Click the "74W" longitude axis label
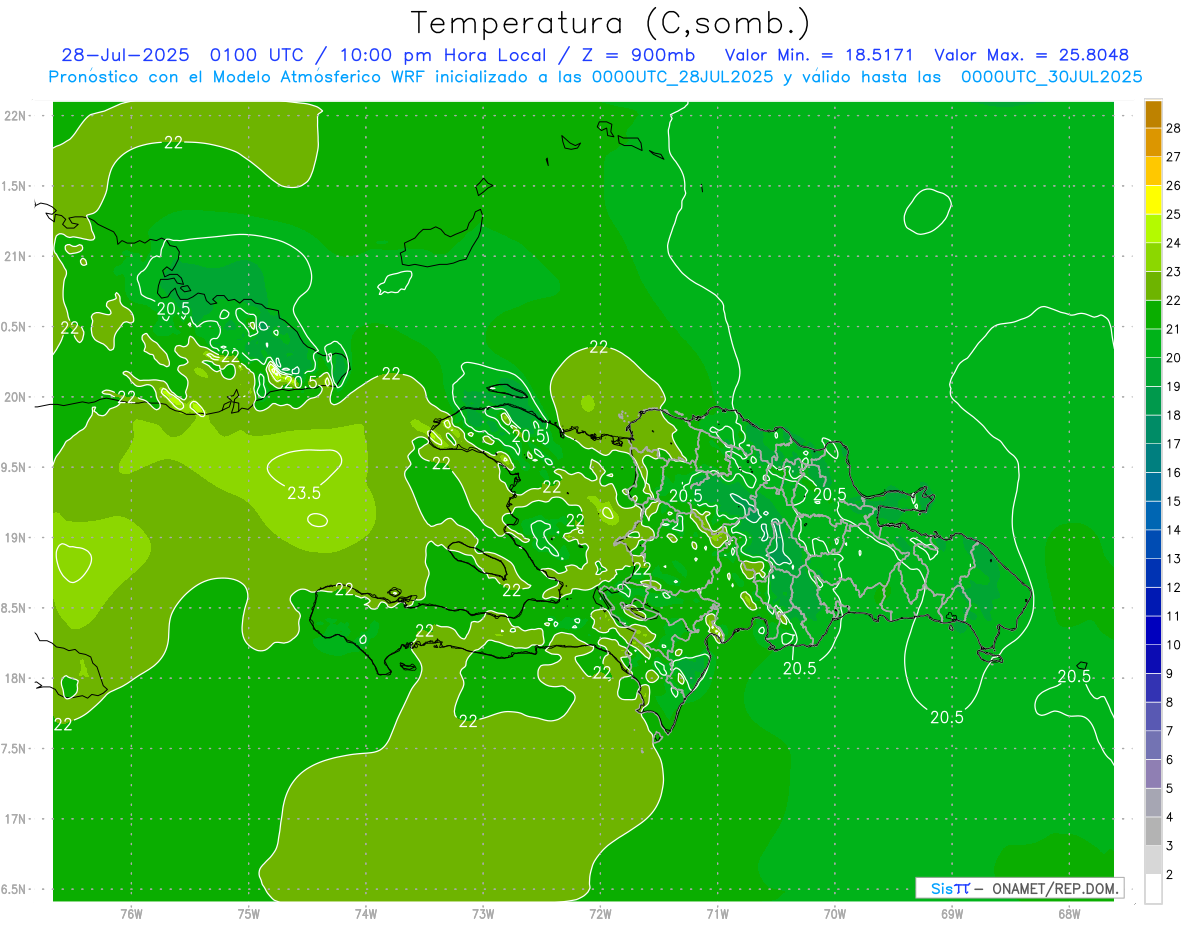Viewport: 1200px width, 927px height. click(365, 914)
